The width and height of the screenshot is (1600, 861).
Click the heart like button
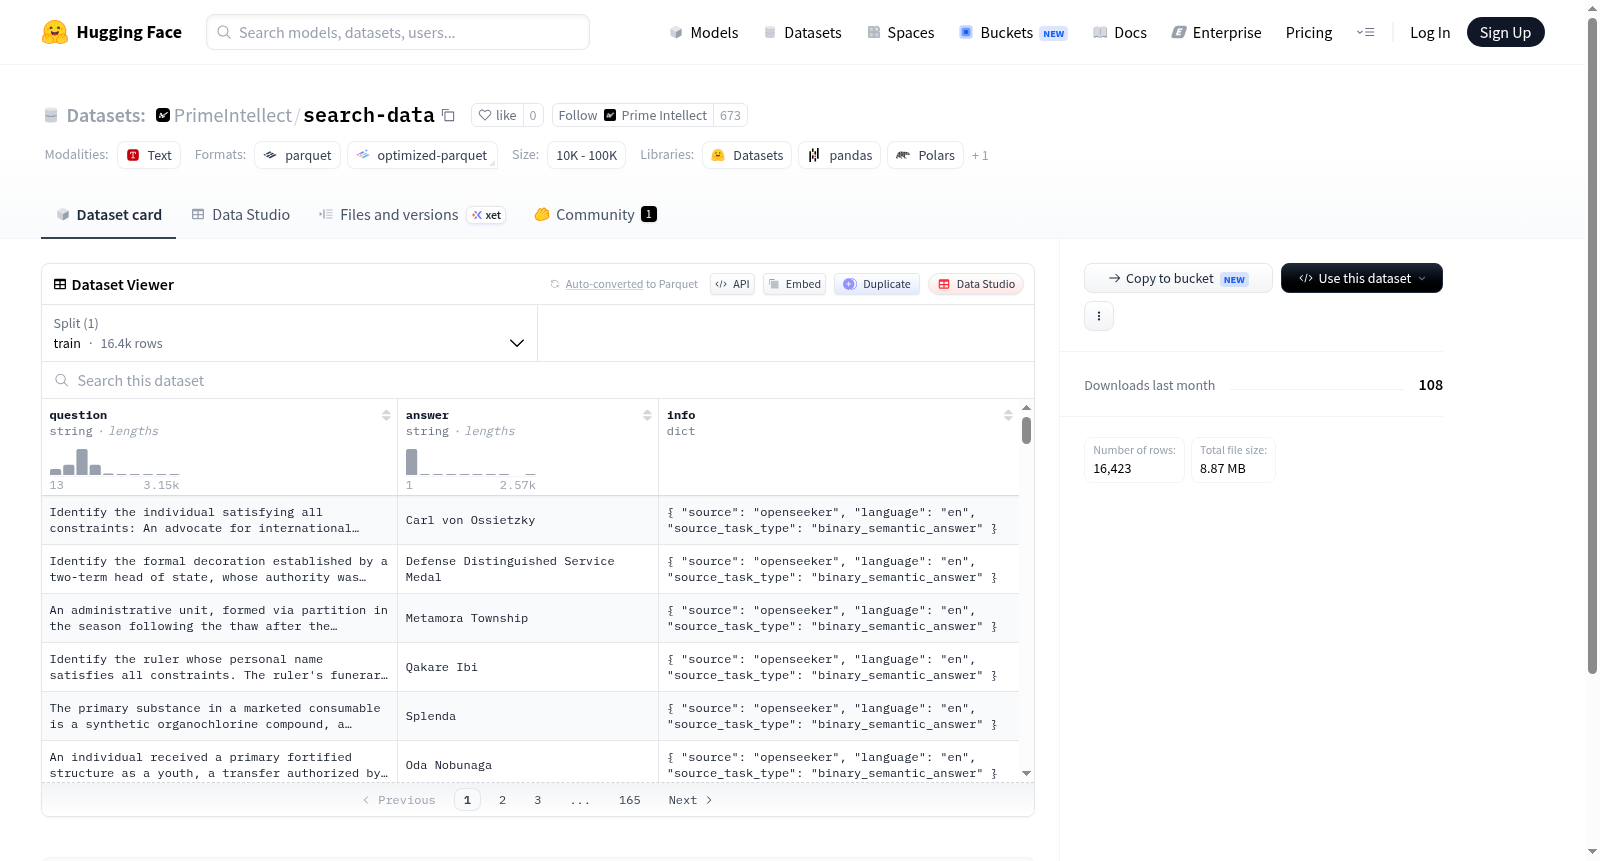pos(497,115)
